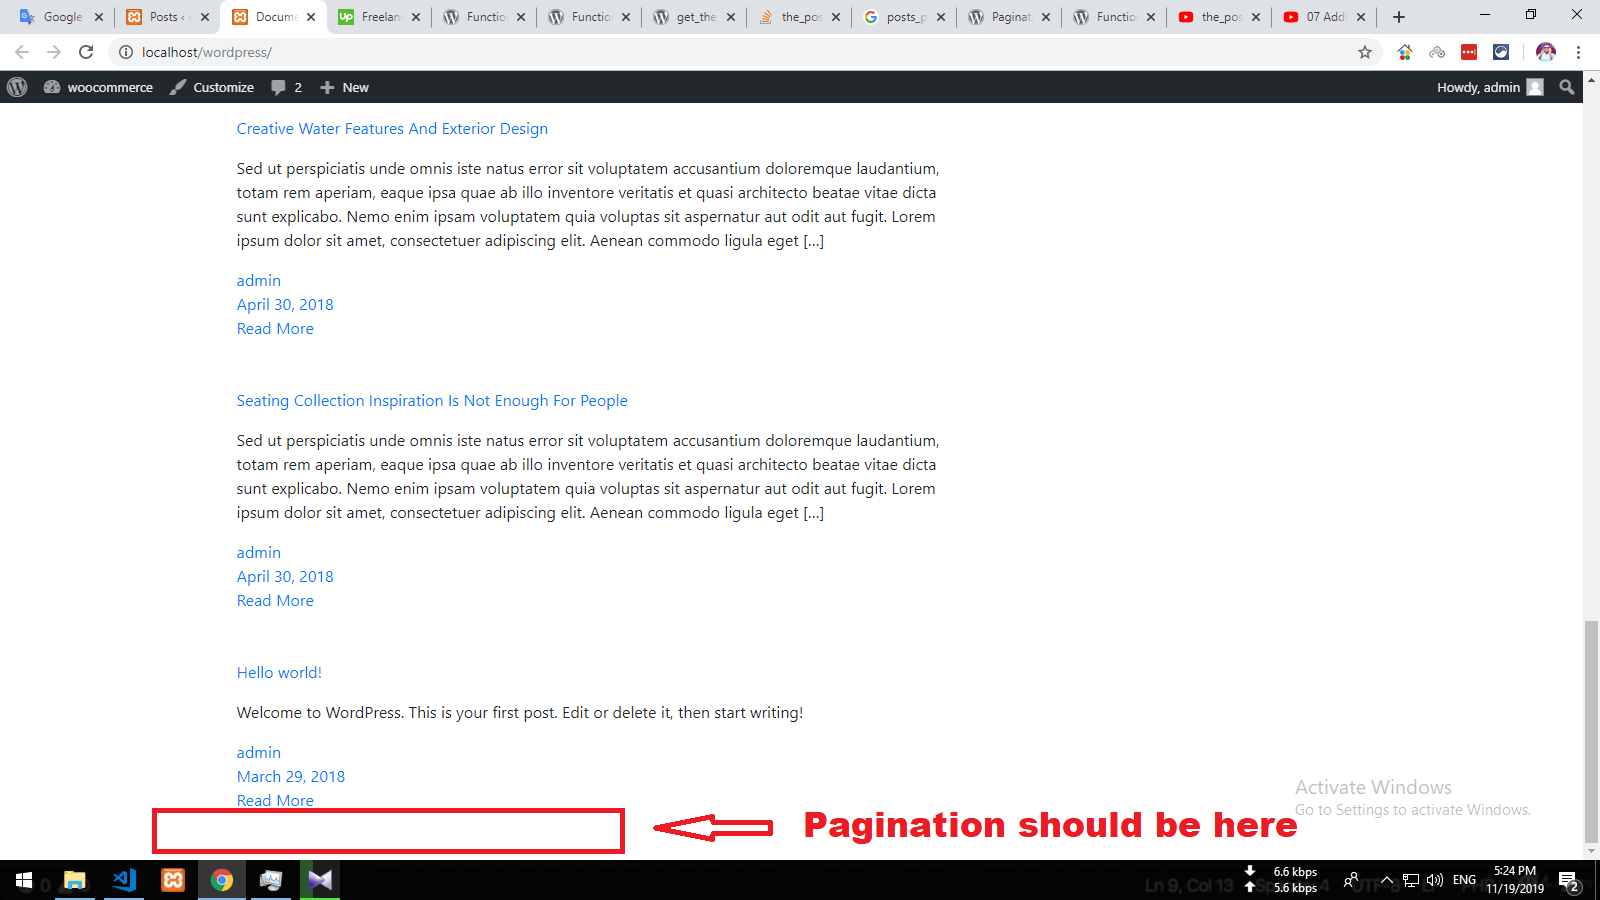The width and height of the screenshot is (1600, 900).
Task: Click the page's vertical scrollbar thumb
Action: [x=1591, y=730]
